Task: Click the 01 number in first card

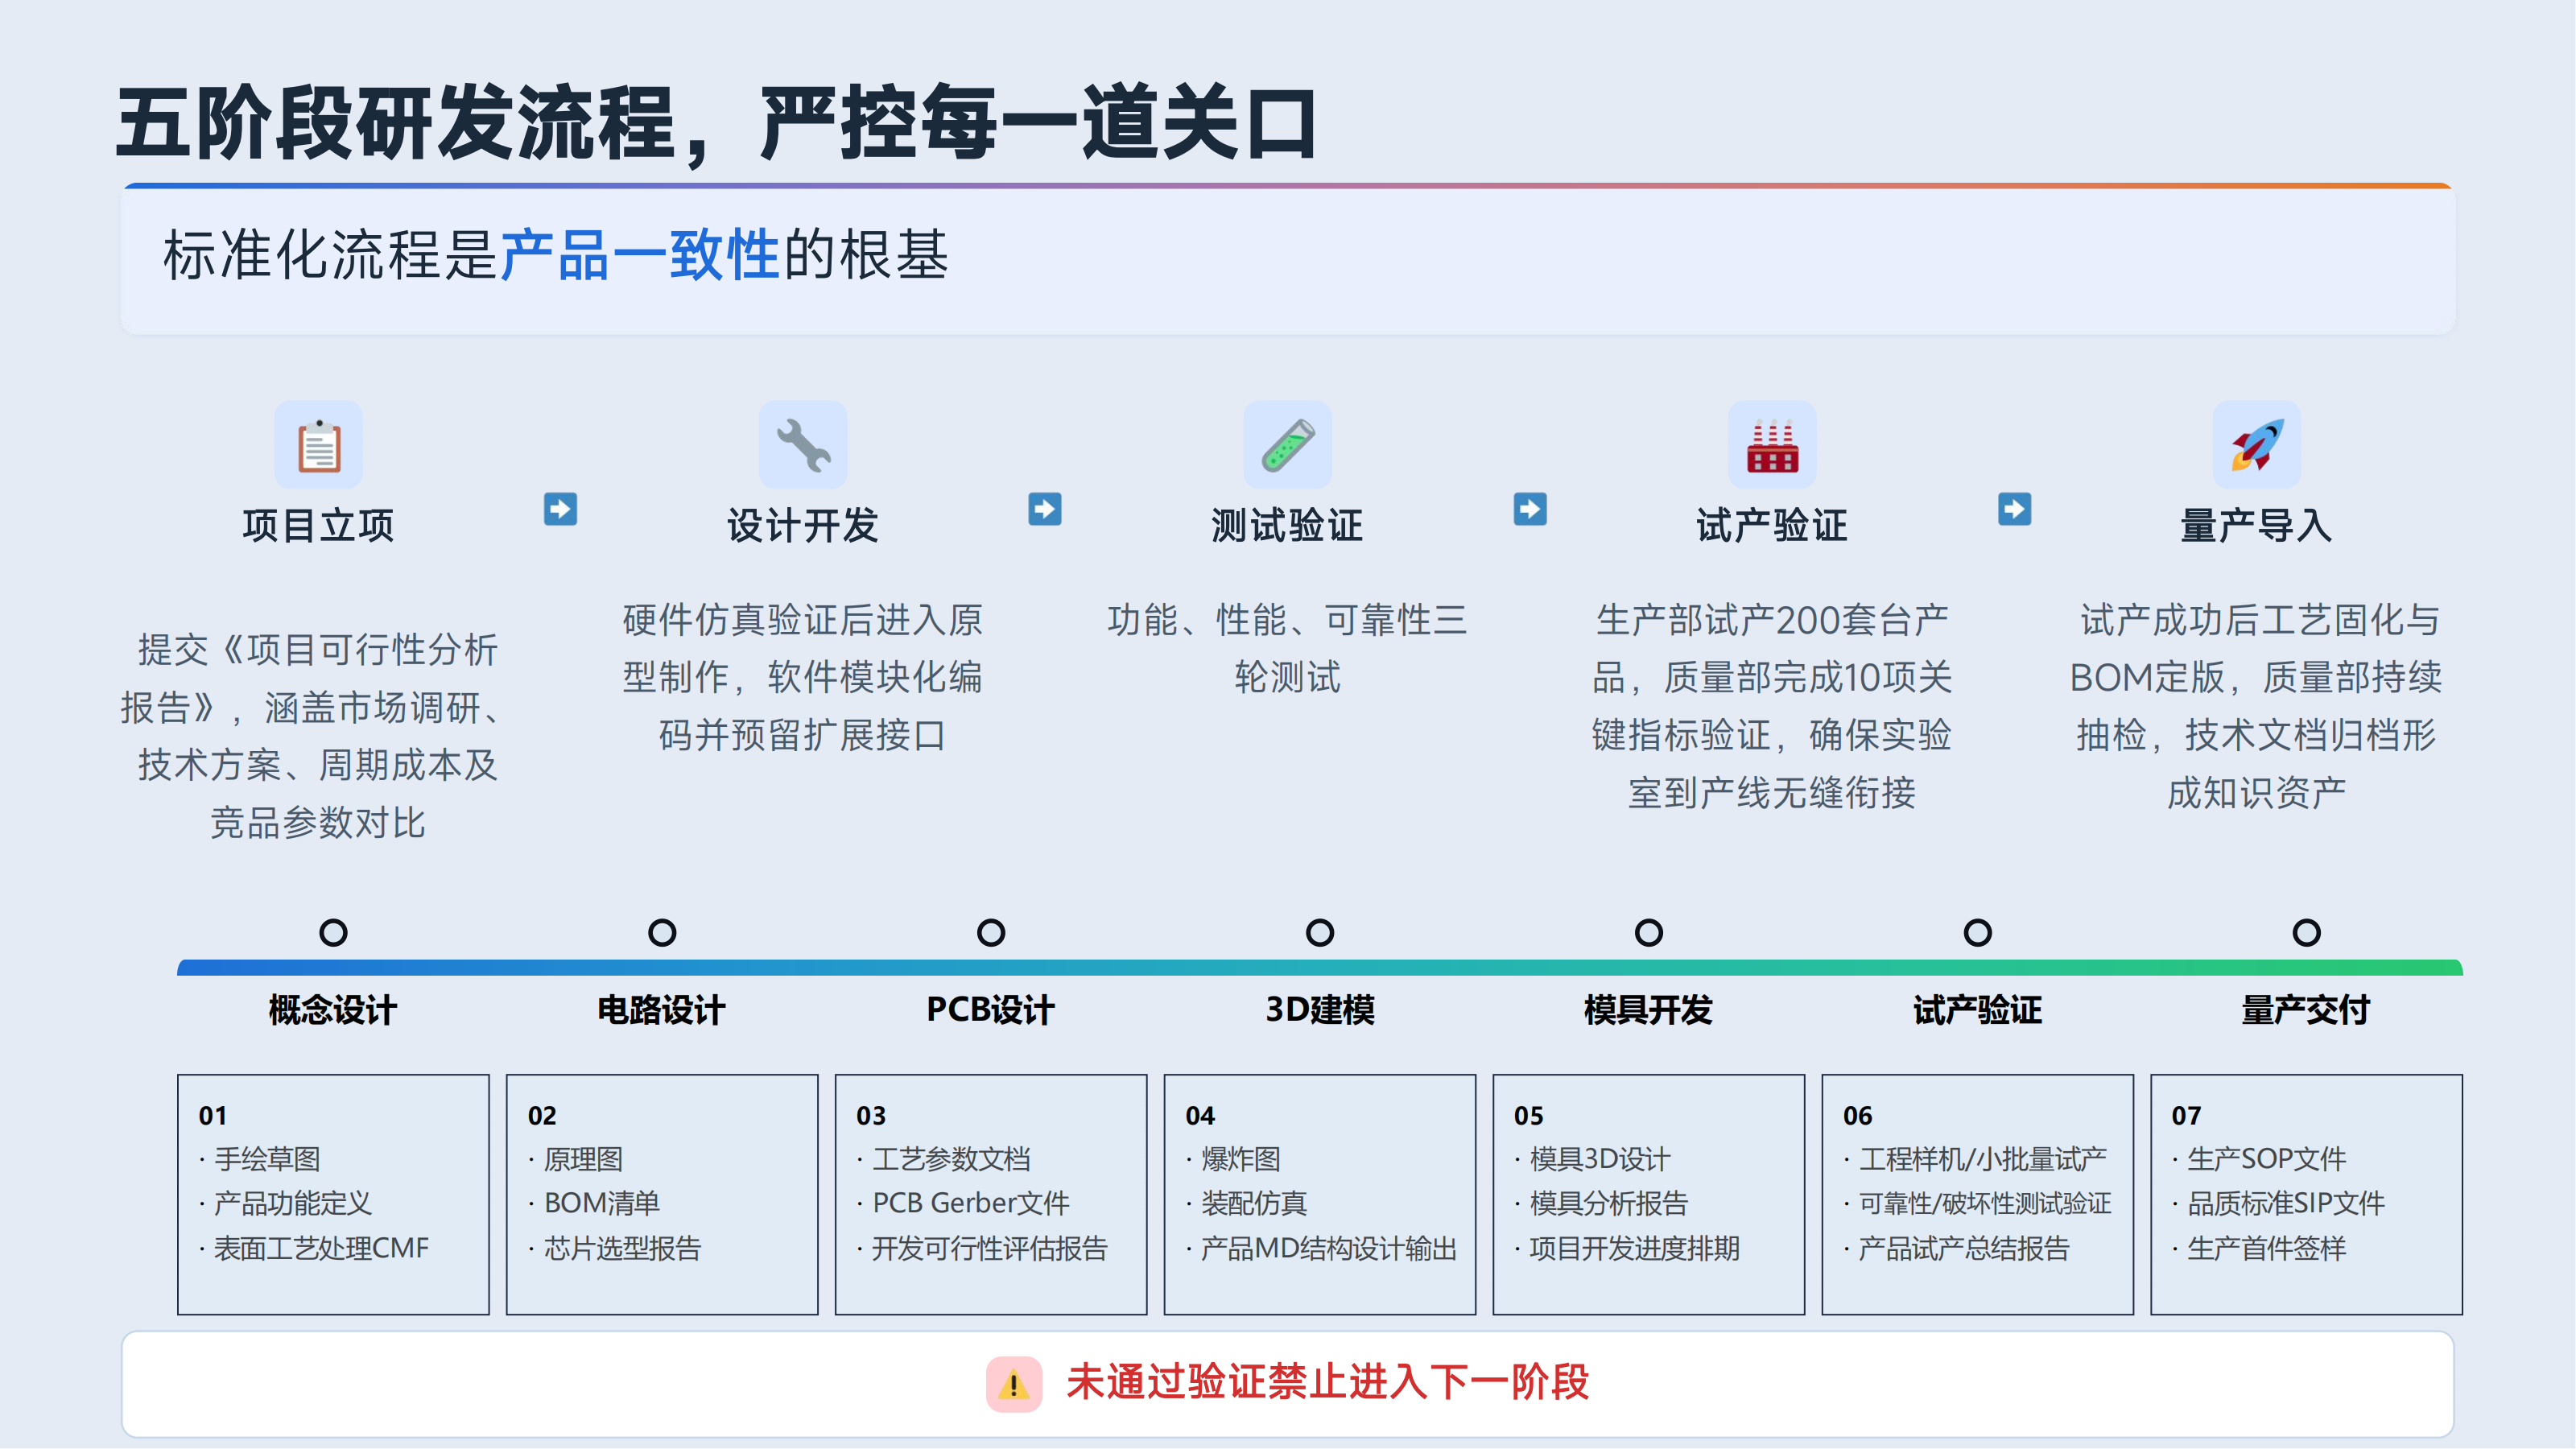Action: pos(212,1115)
